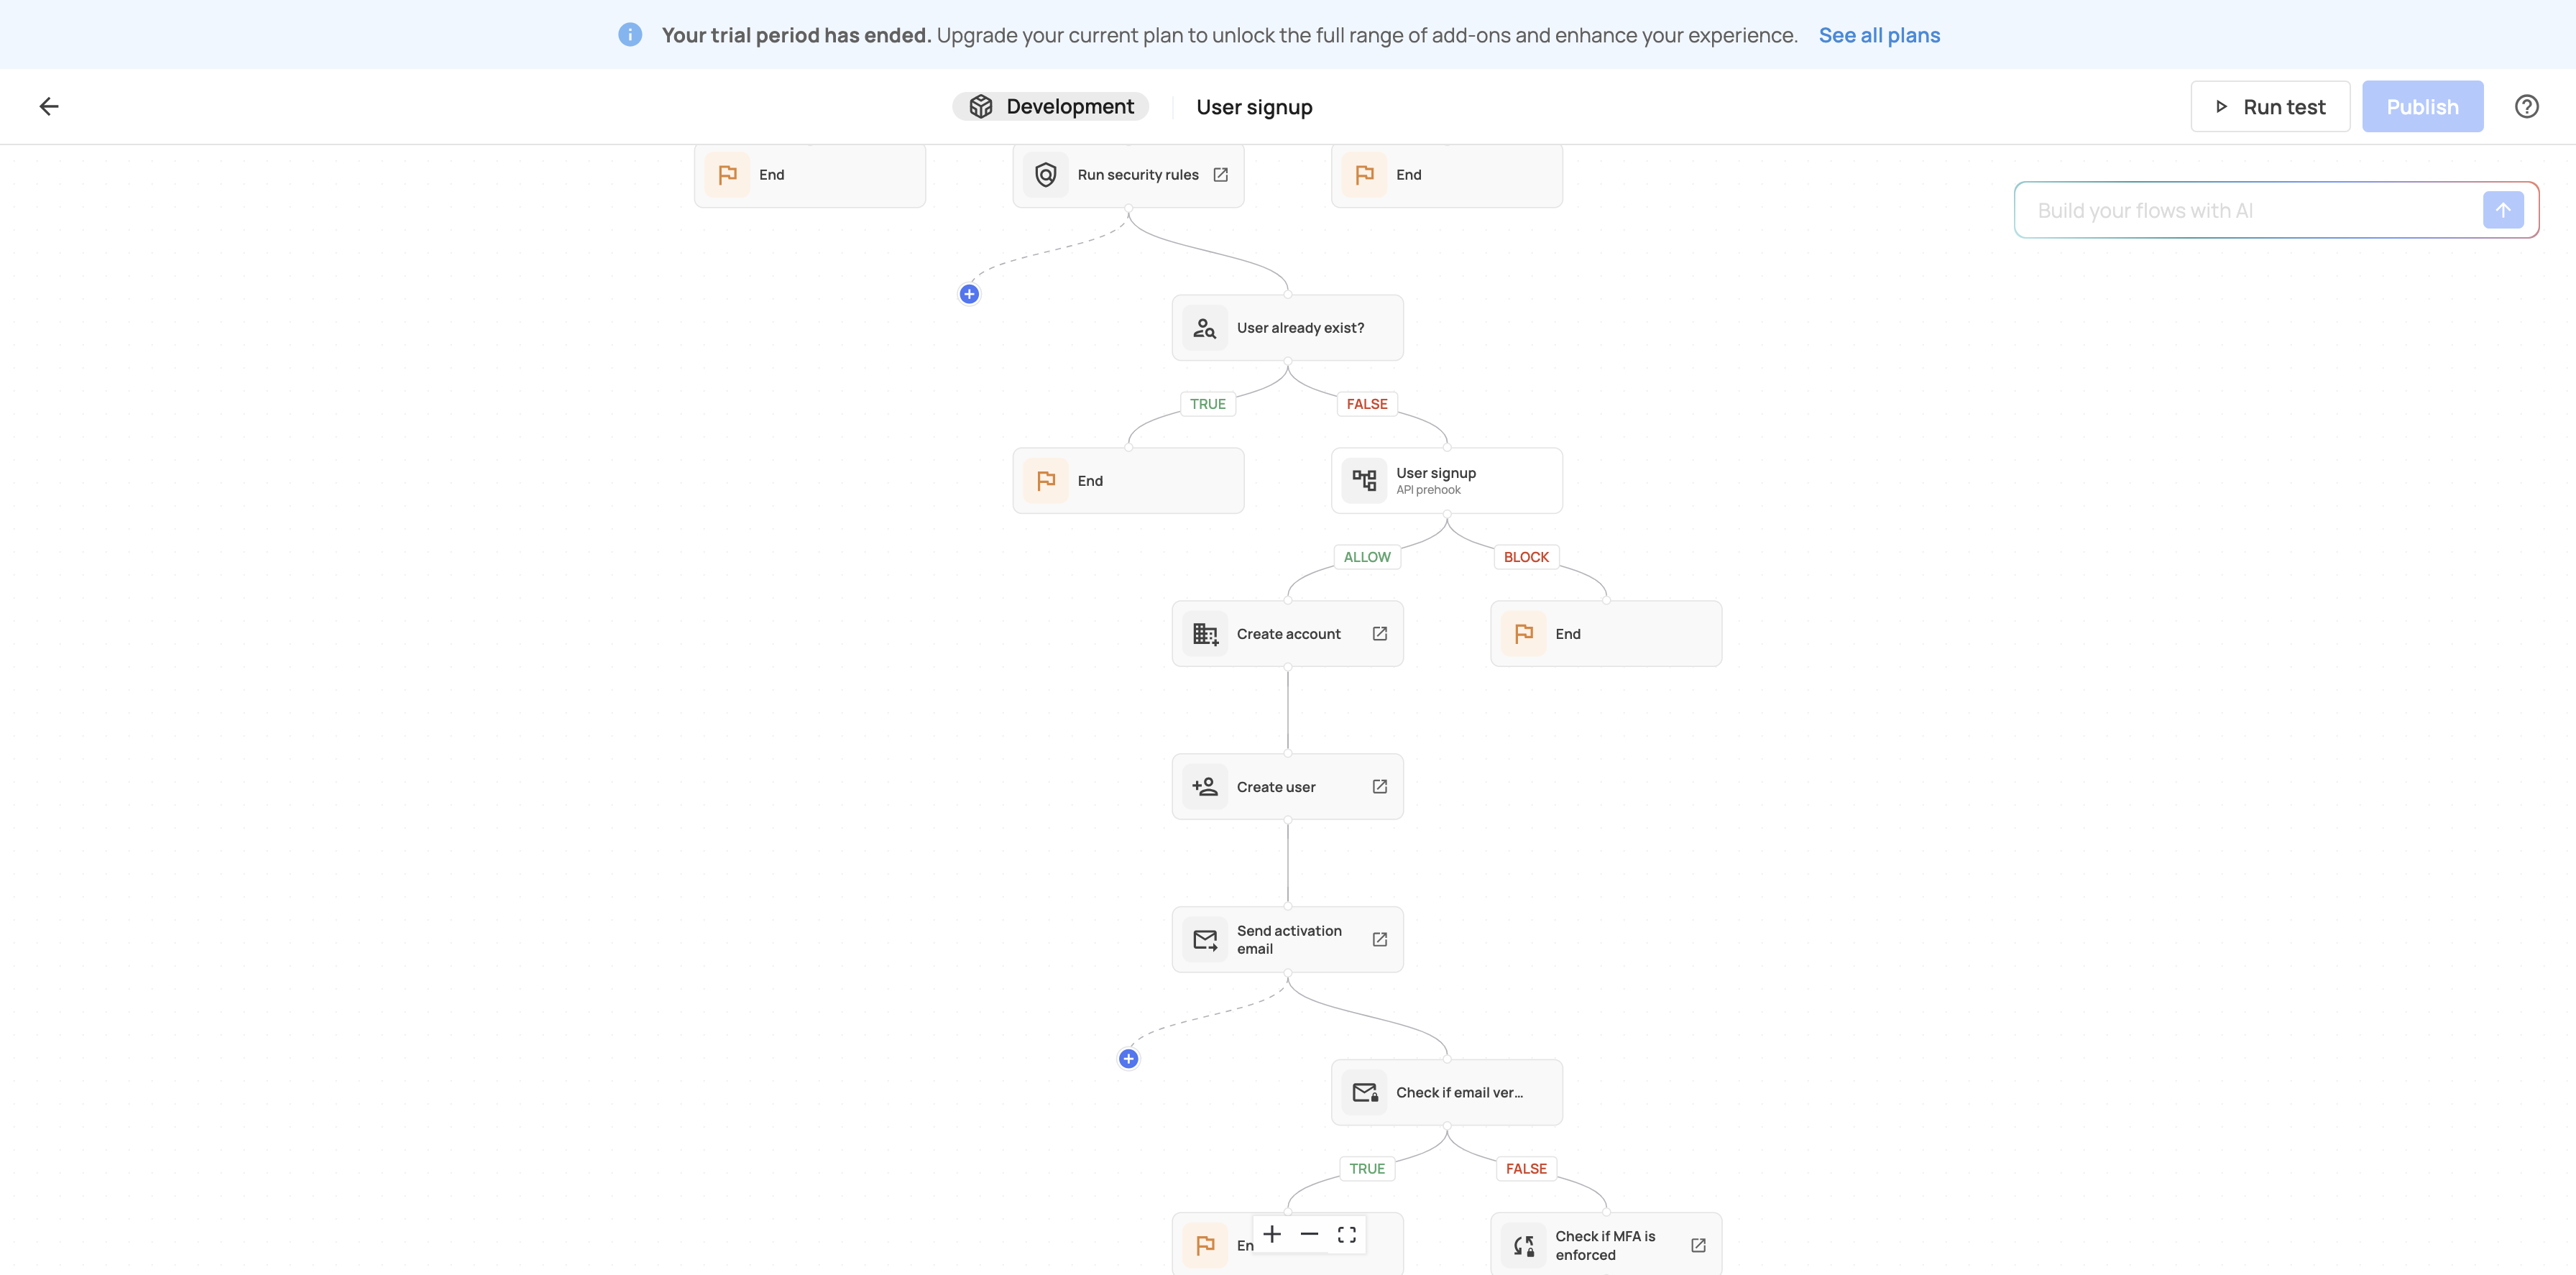The width and height of the screenshot is (2576, 1275).
Task: Zoom in on the flow canvas
Action: tap(1272, 1234)
